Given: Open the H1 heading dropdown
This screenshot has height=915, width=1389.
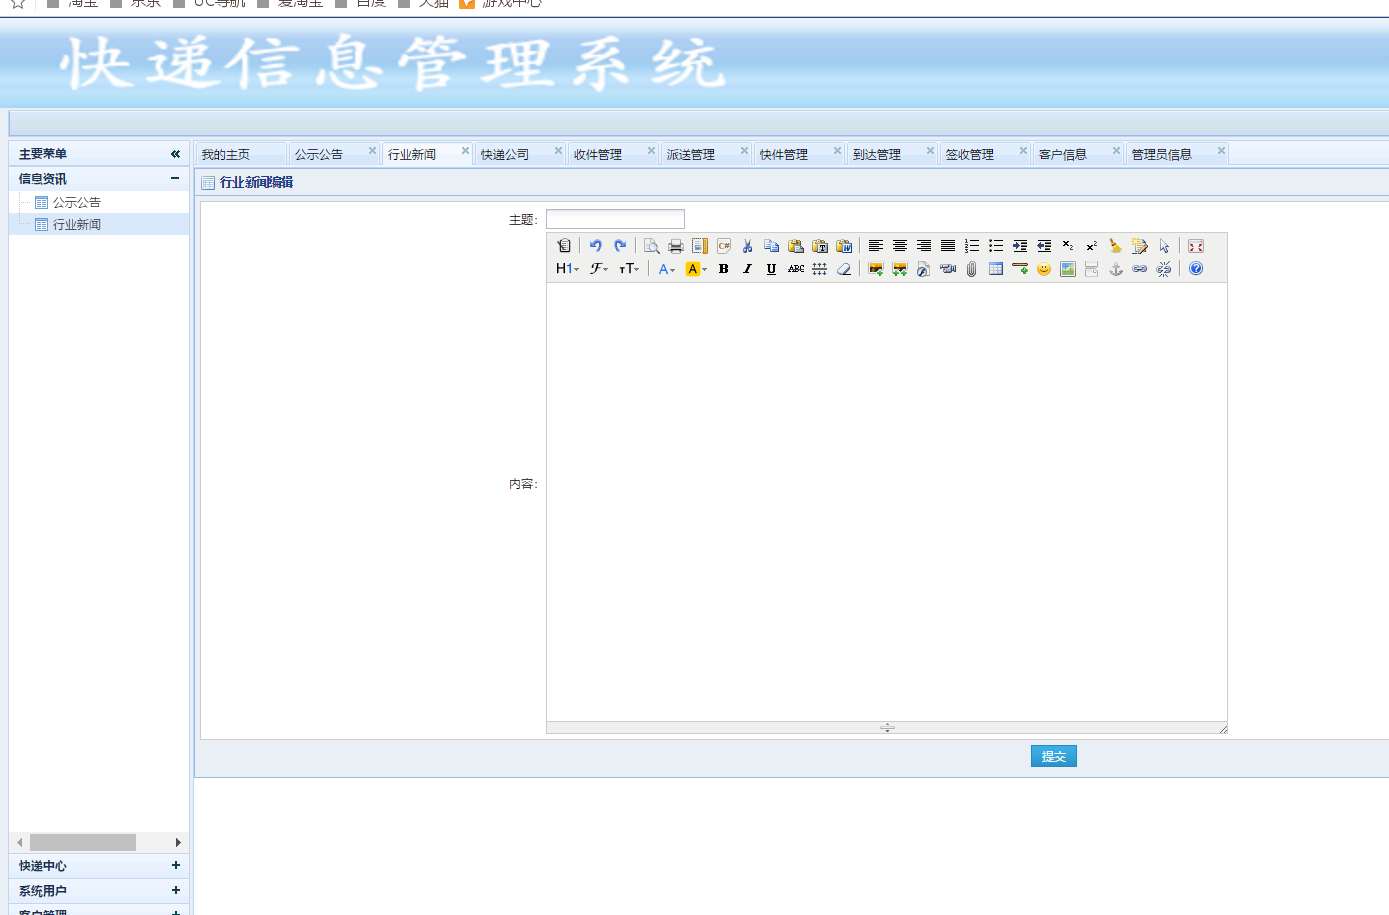Looking at the screenshot, I should pos(567,269).
